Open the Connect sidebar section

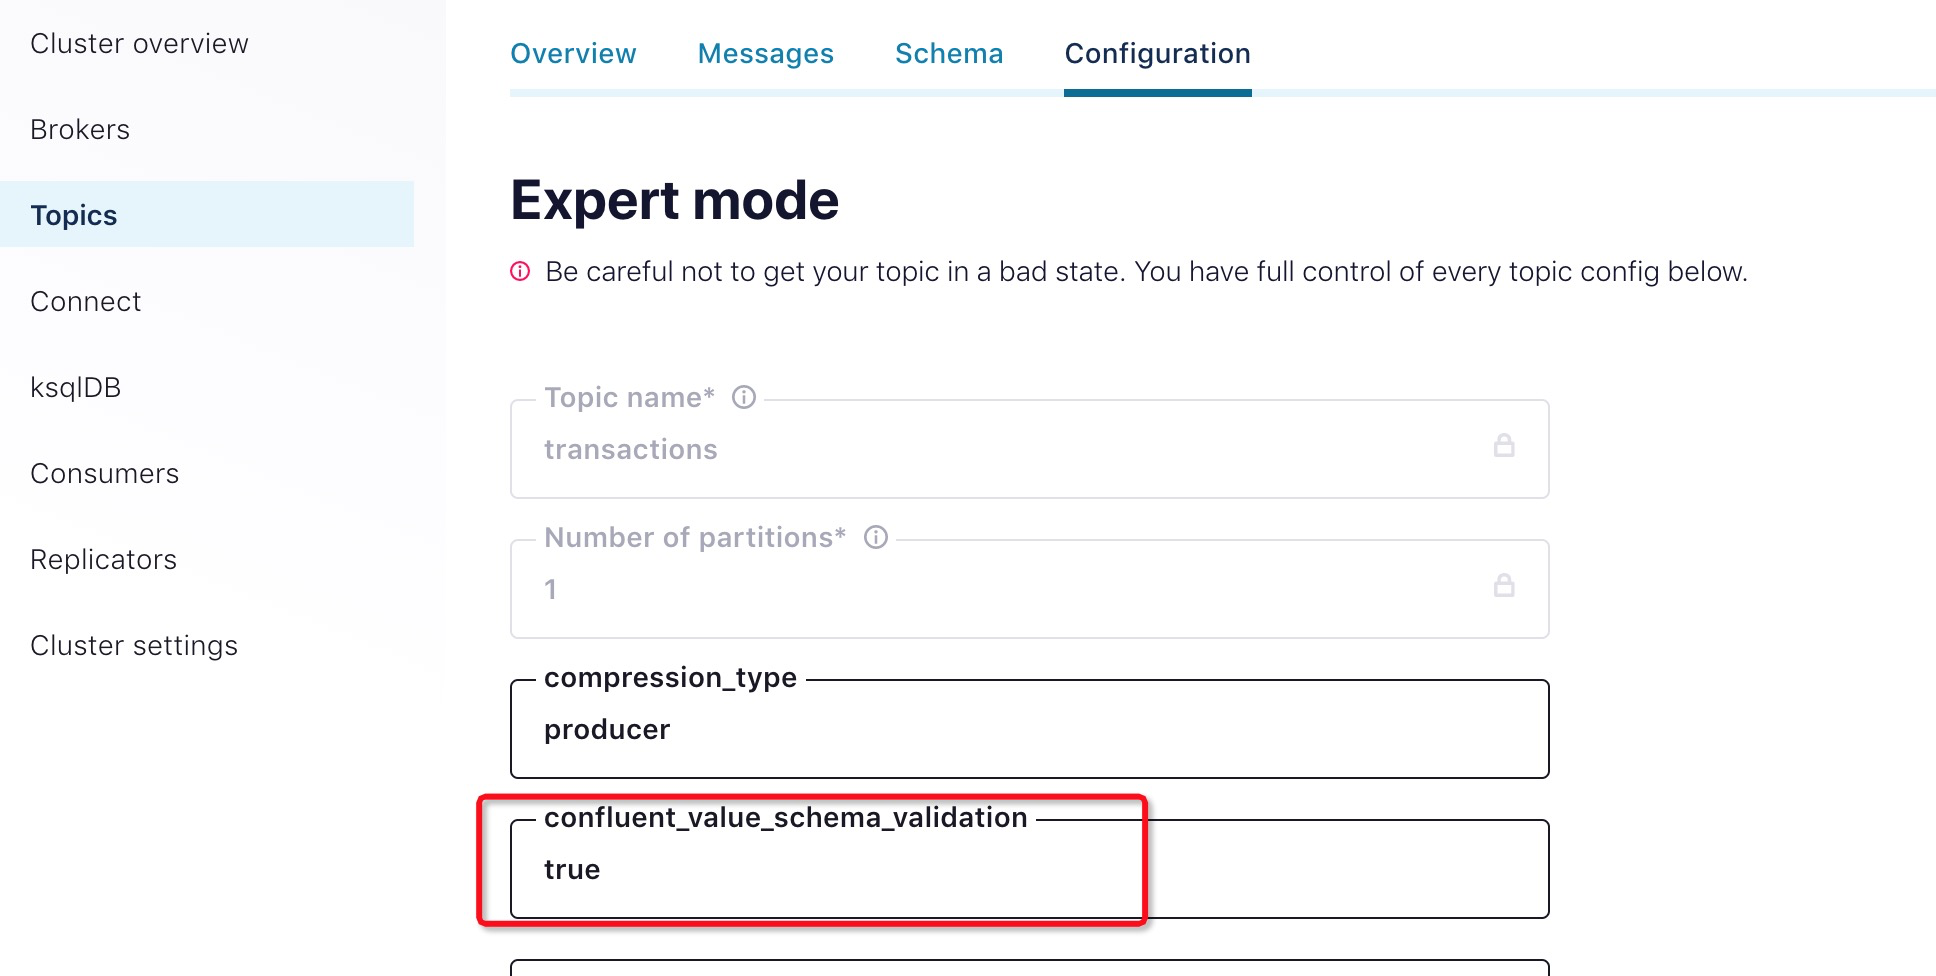pyautogui.click(x=86, y=302)
